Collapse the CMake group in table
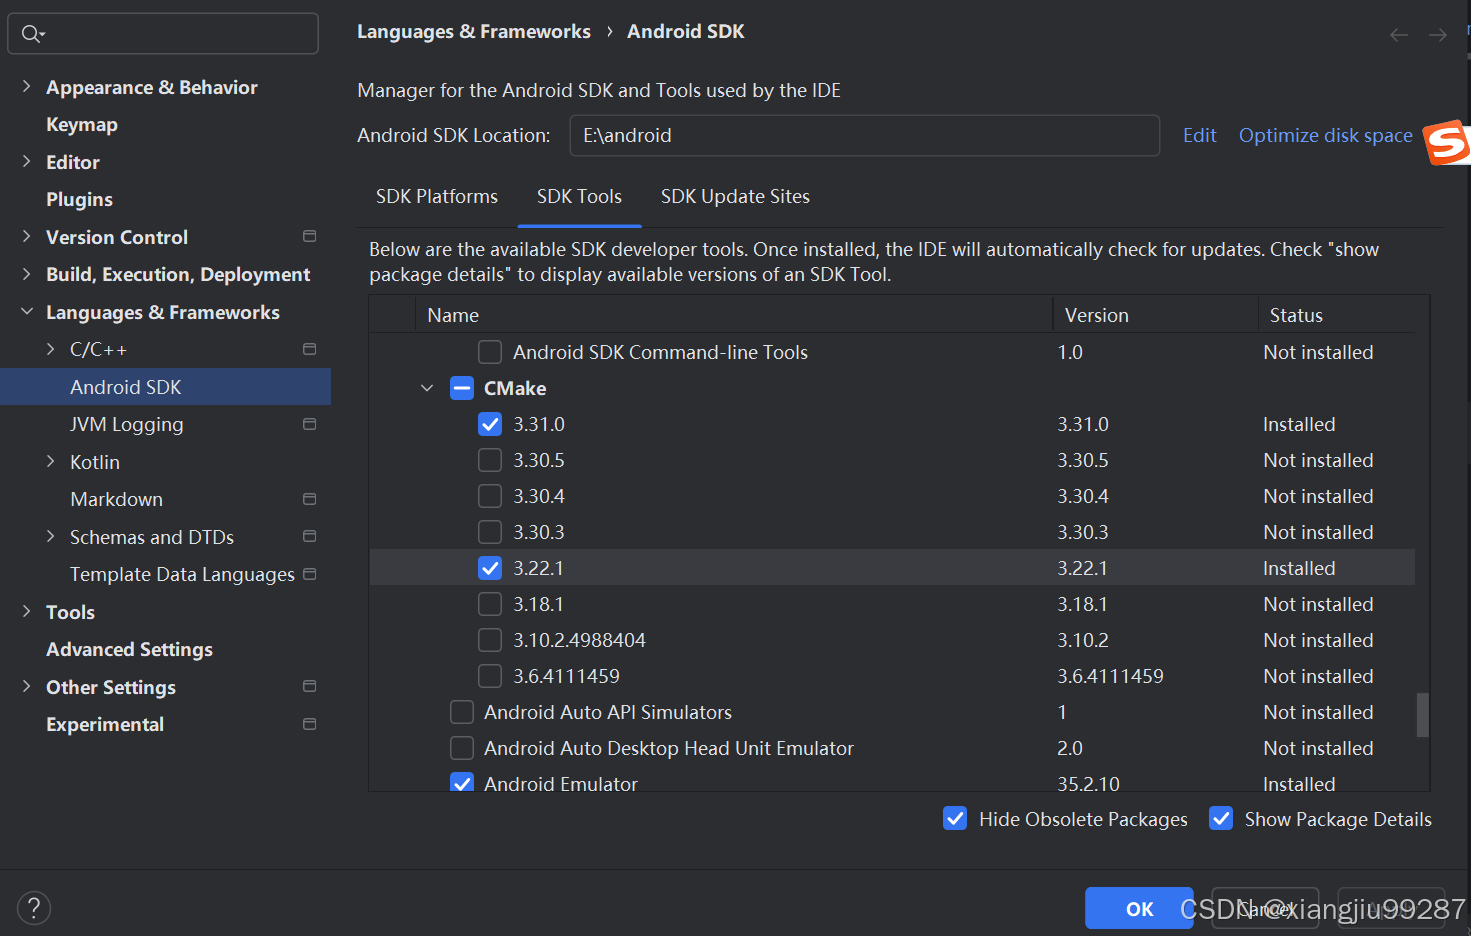This screenshot has height=936, width=1471. point(427,388)
